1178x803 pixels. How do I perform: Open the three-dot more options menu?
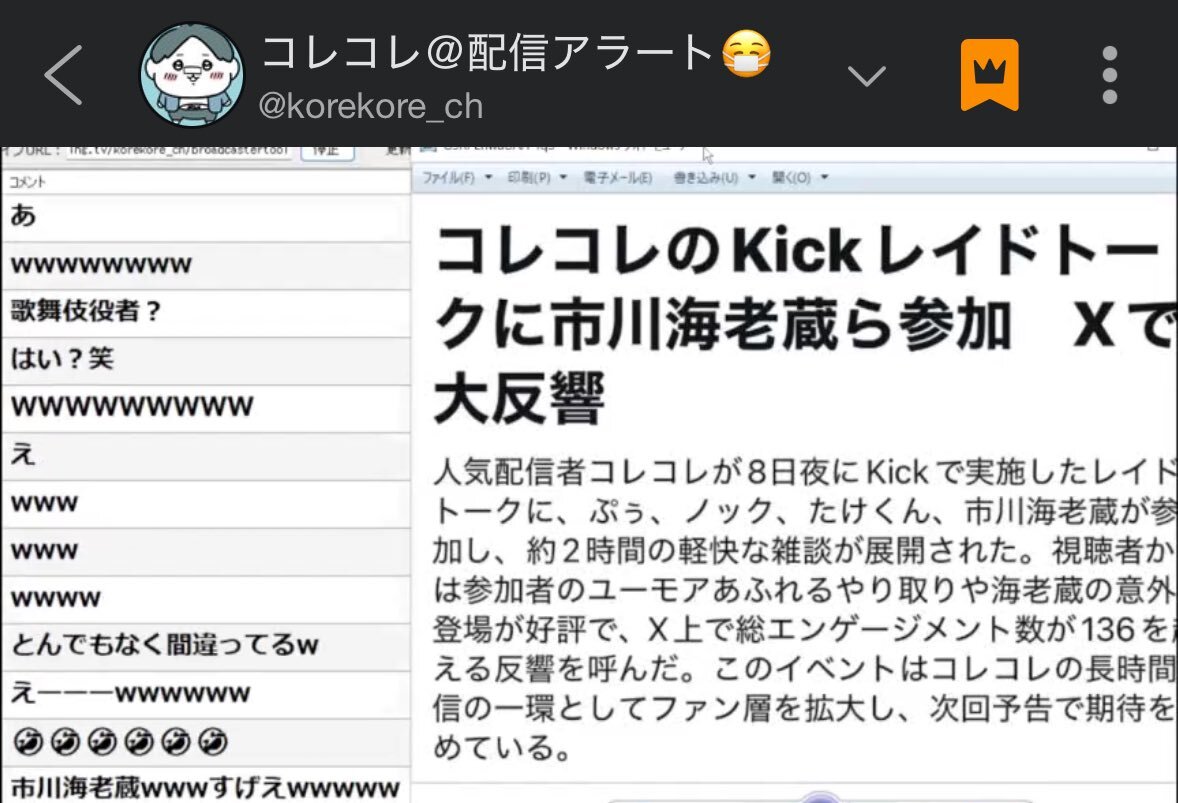(x=1110, y=75)
